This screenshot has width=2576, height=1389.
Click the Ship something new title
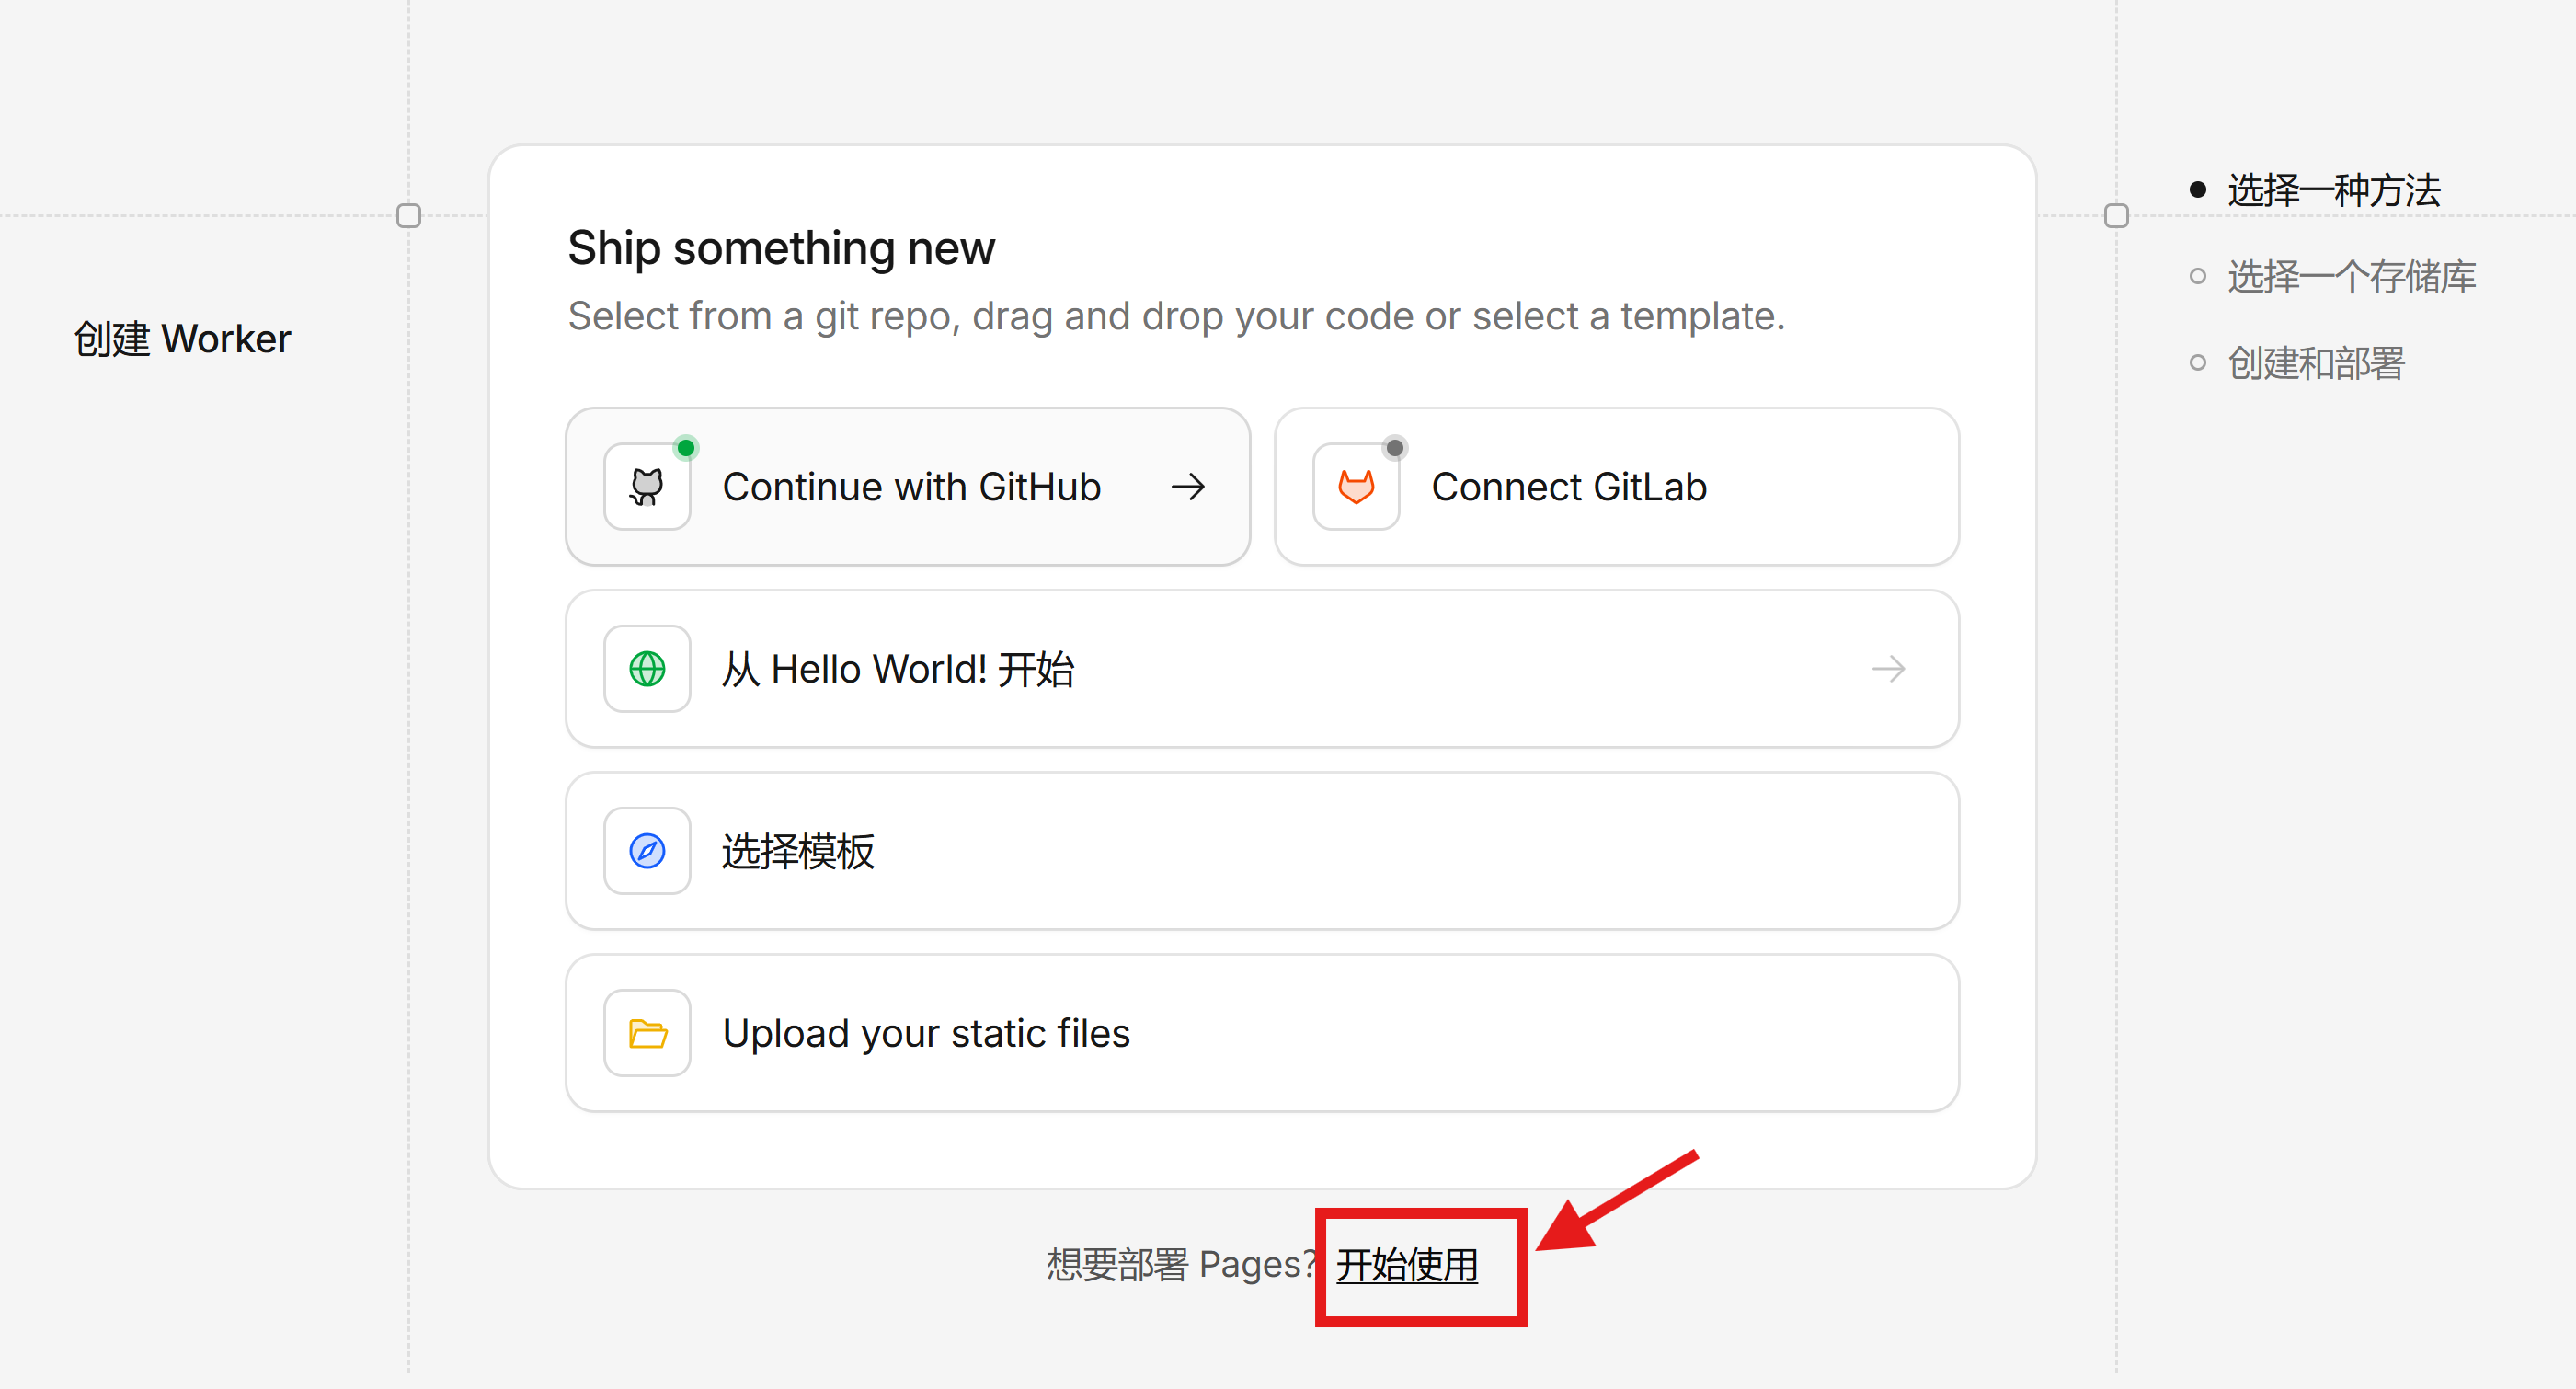[781, 248]
